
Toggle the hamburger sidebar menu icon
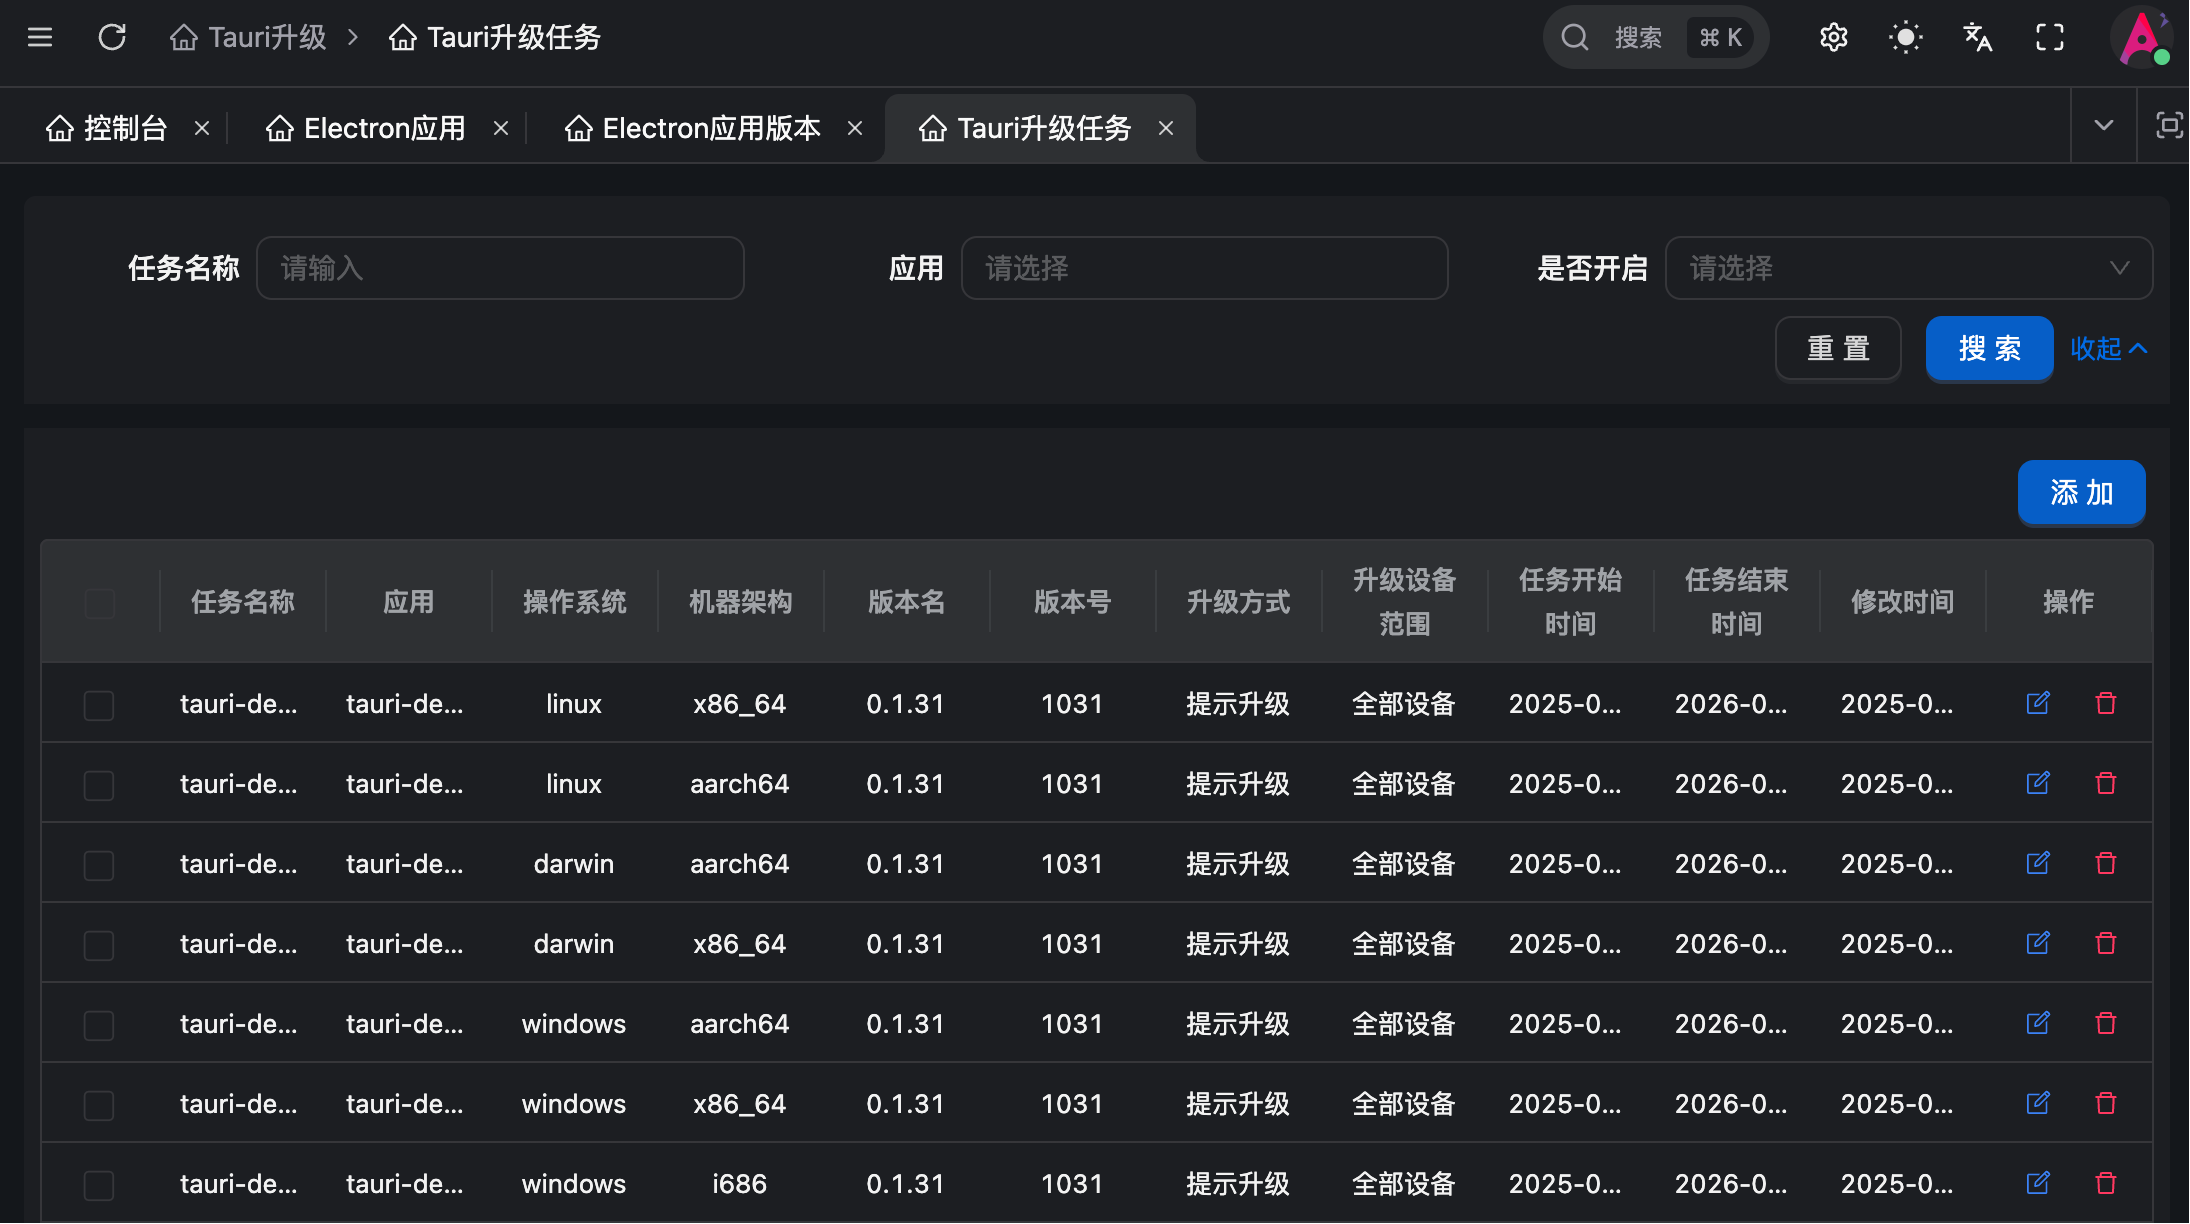[x=40, y=38]
